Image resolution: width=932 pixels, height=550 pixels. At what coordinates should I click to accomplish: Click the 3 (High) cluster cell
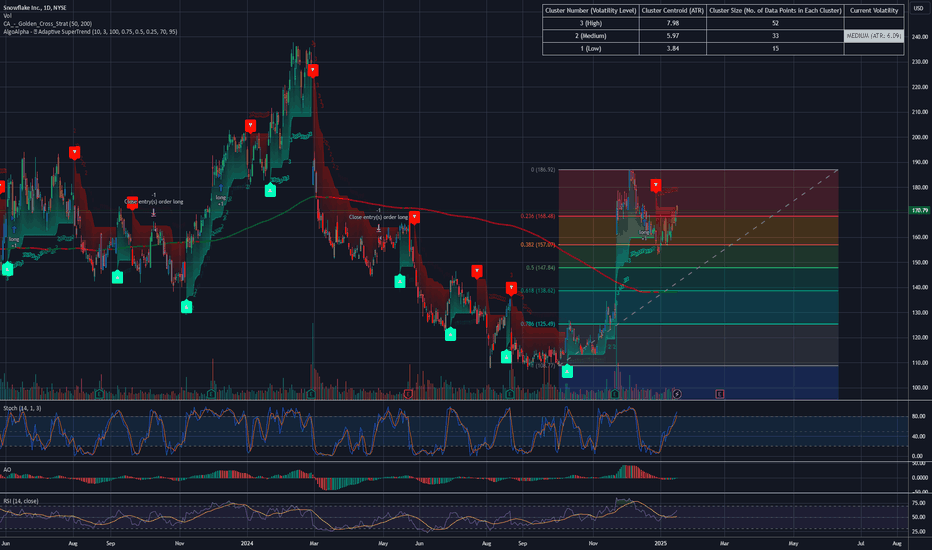point(591,23)
